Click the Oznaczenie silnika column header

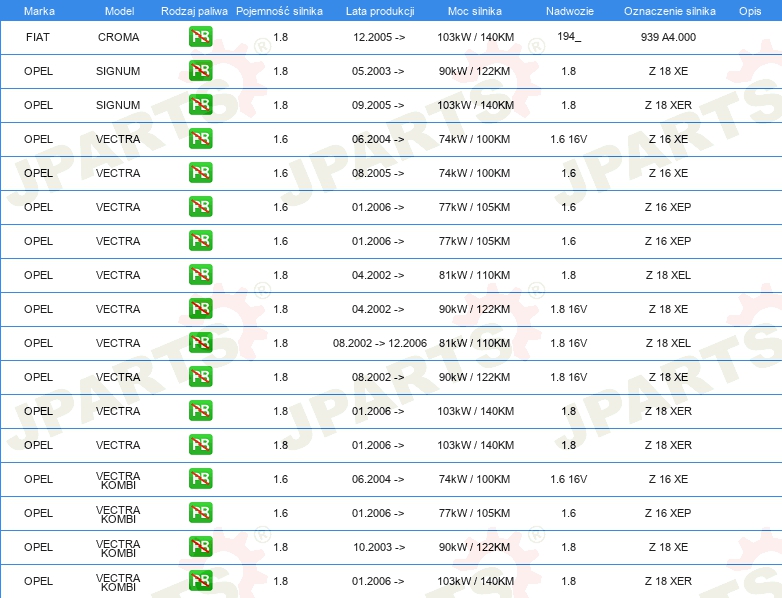[670, 11]
